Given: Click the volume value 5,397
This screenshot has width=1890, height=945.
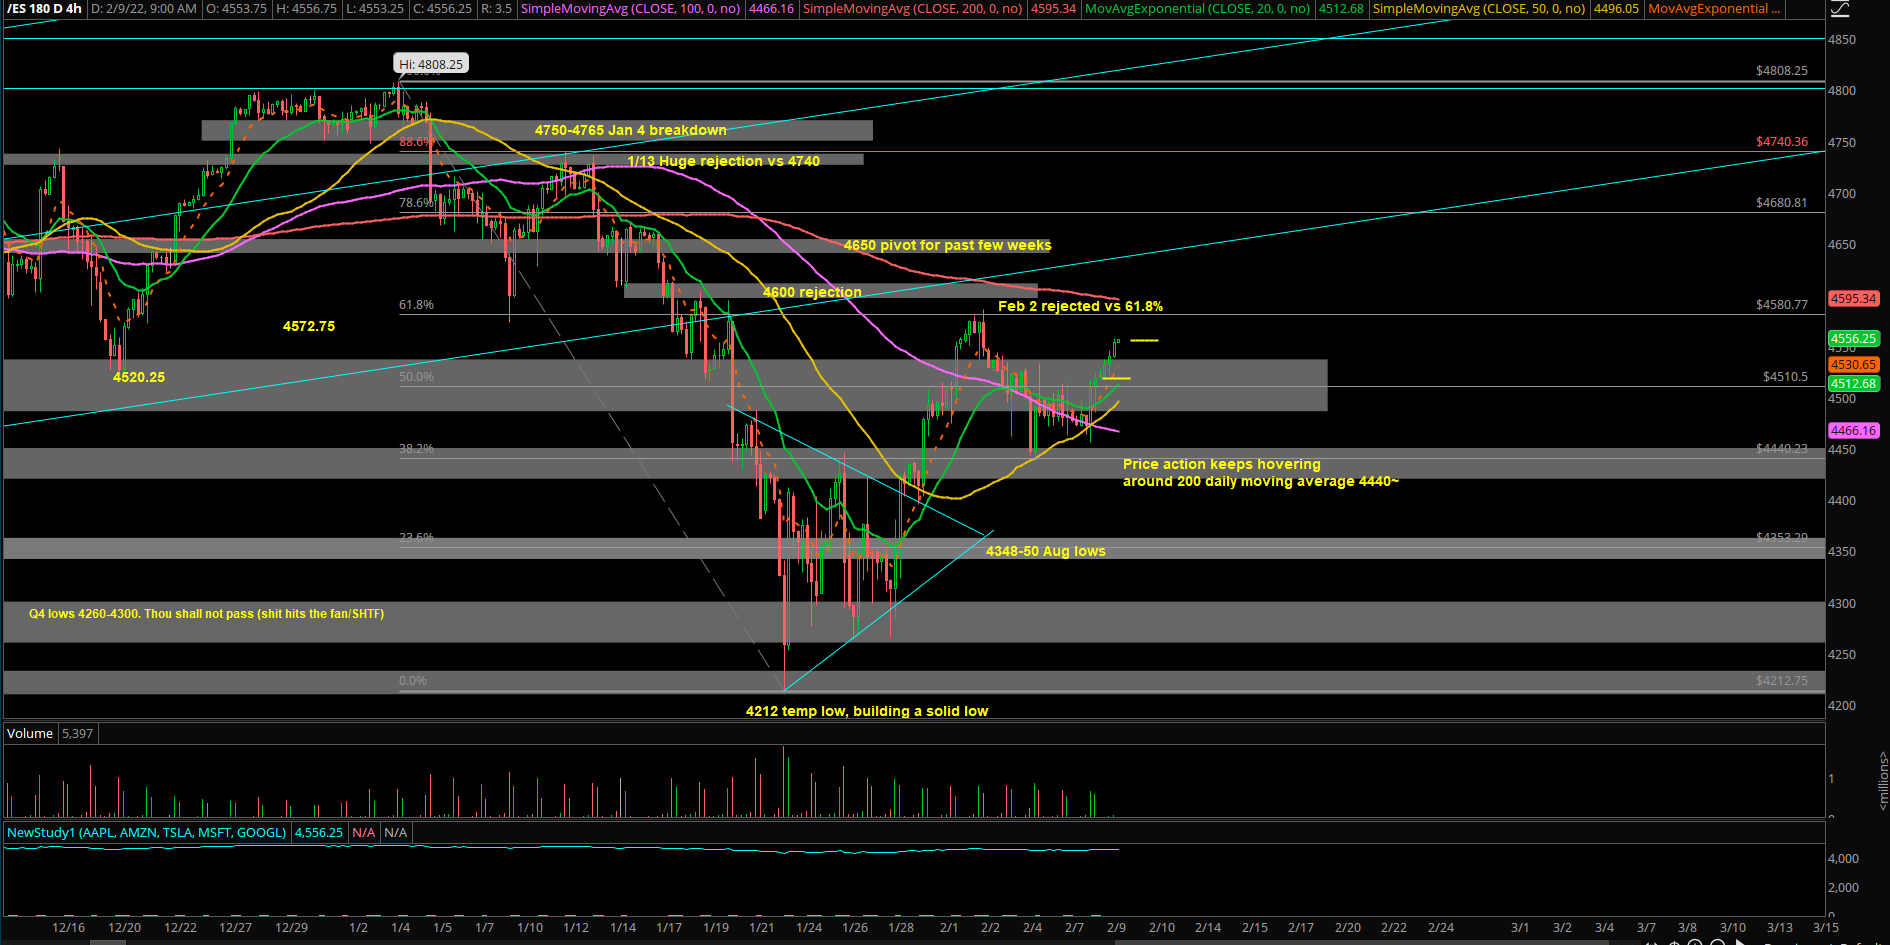Looking at the screenshot, I should (77, 733).
